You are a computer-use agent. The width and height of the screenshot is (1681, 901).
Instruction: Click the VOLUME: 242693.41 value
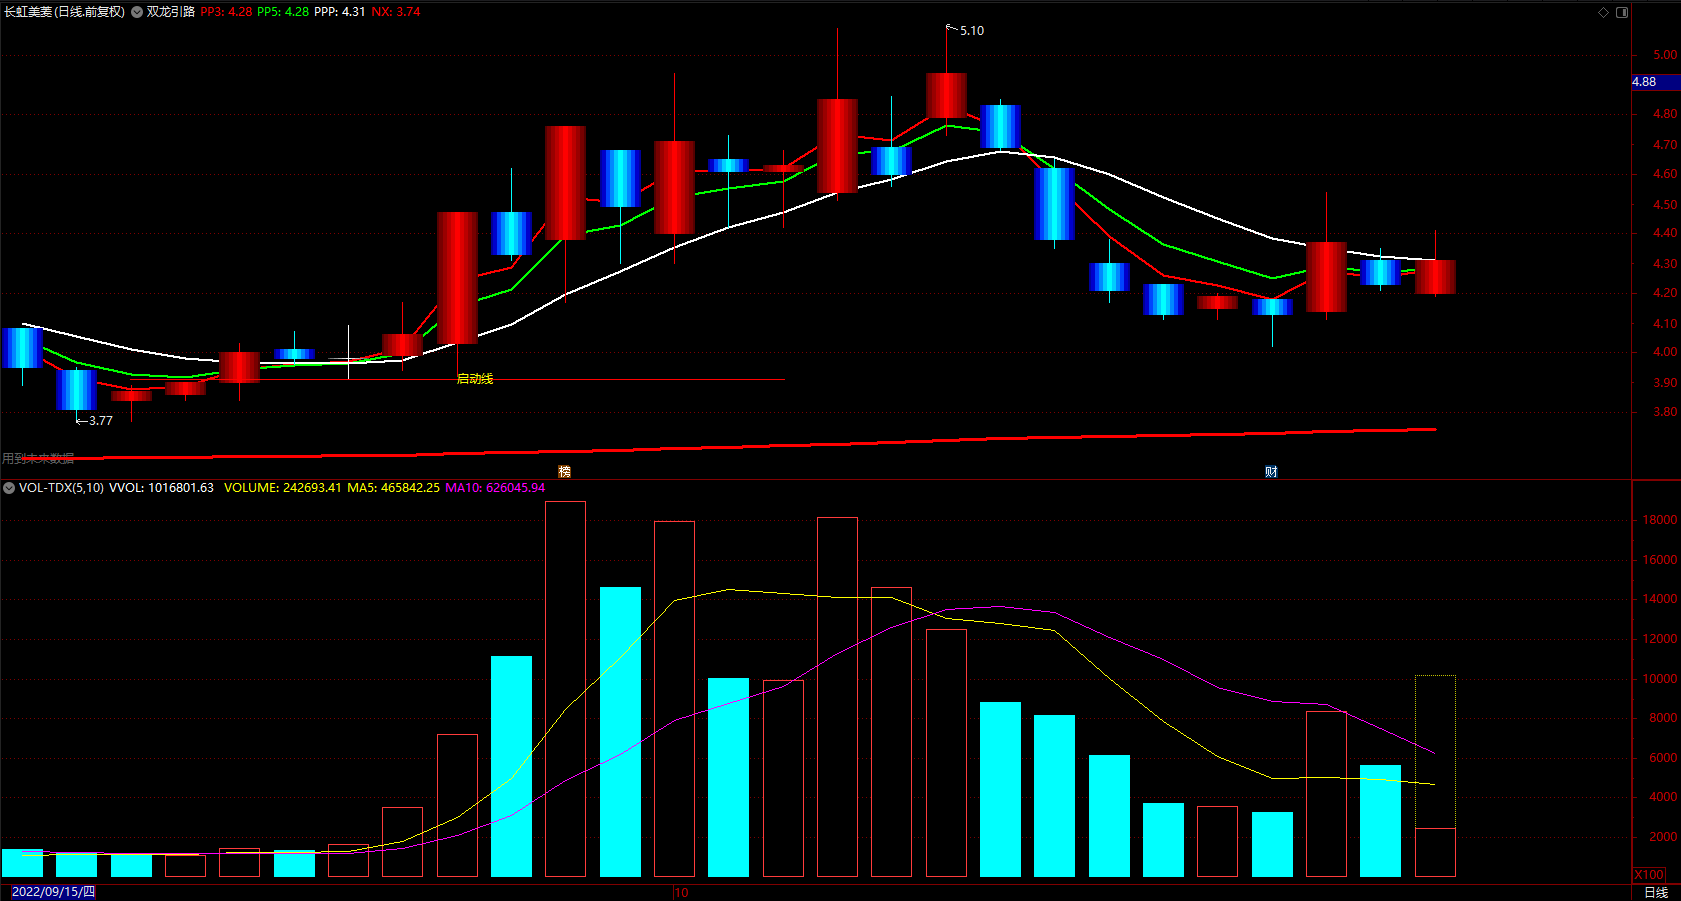tap(282, 488)
